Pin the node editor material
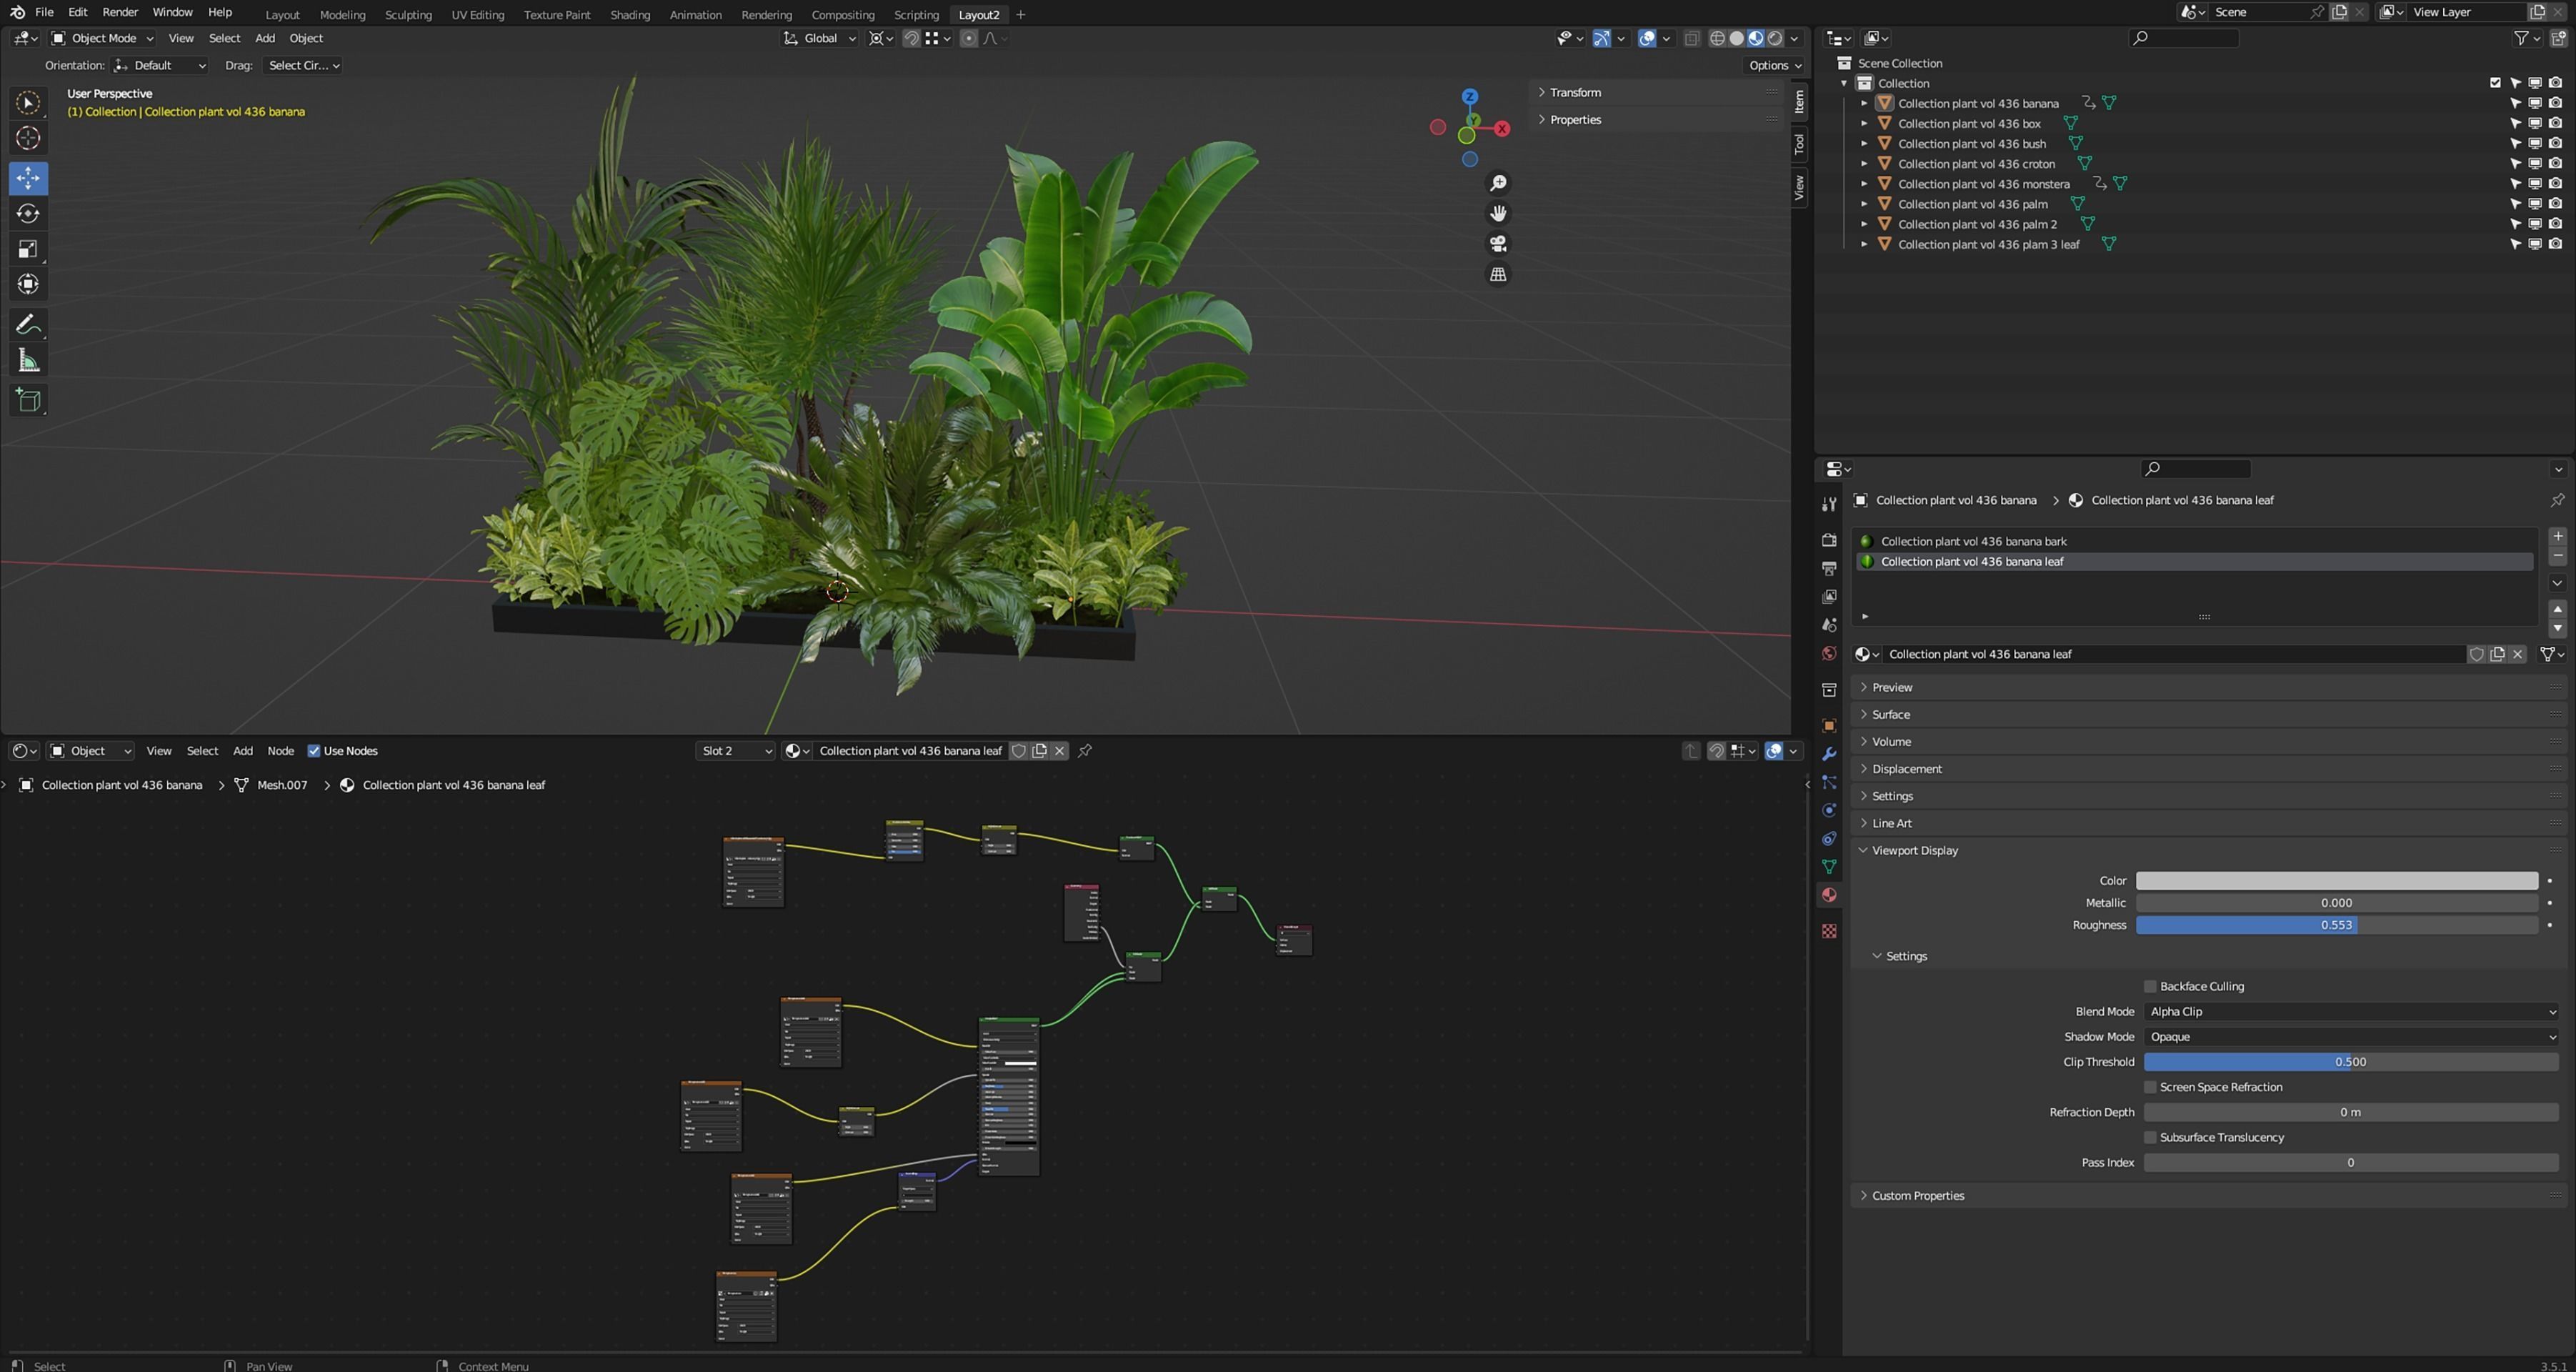Screen dimensions: 2576x1372 tap(1085, 751)
